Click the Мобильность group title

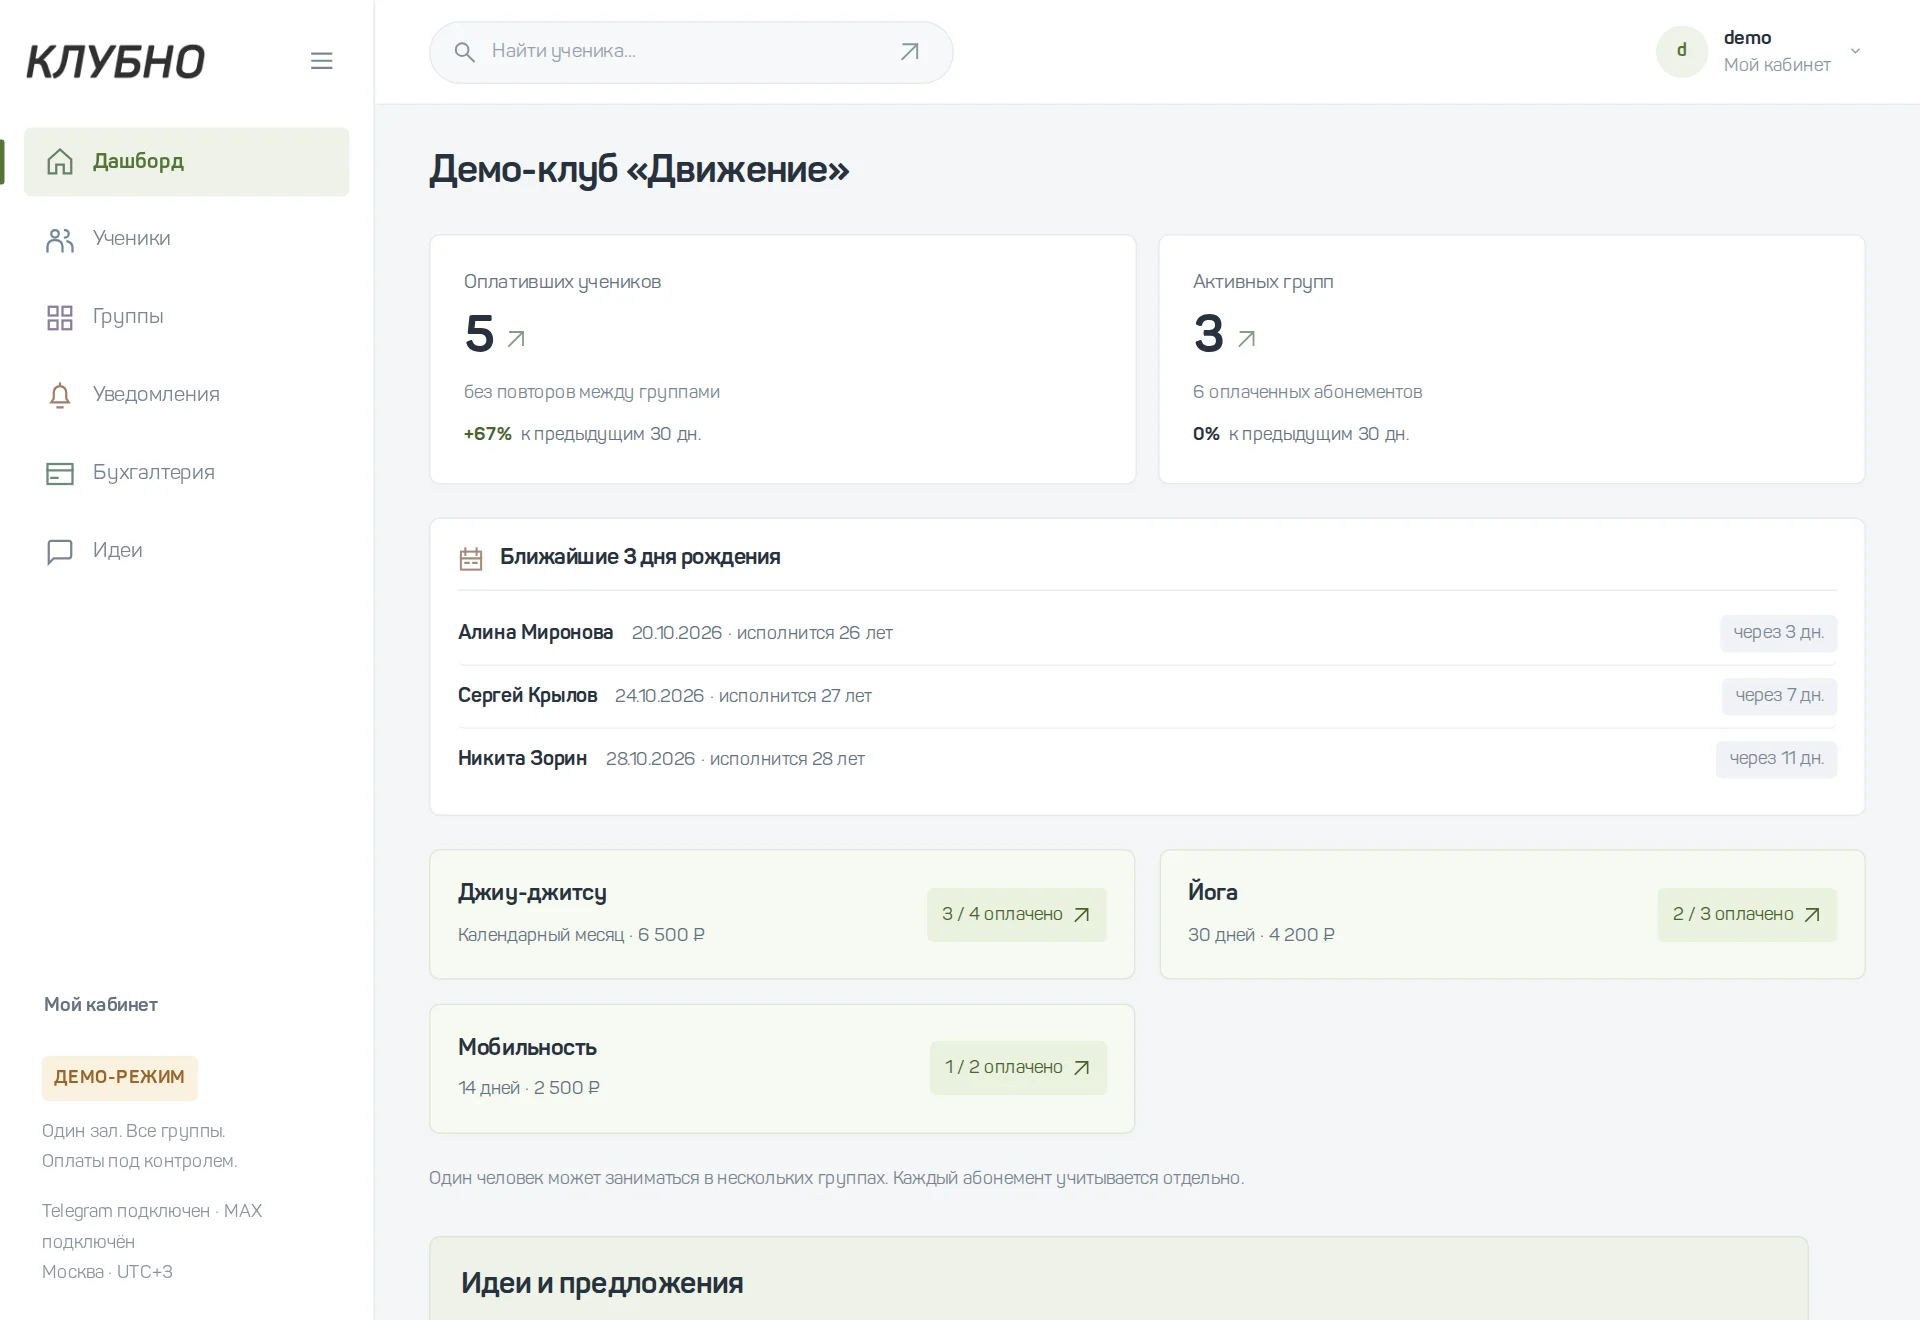[527, 1047]
